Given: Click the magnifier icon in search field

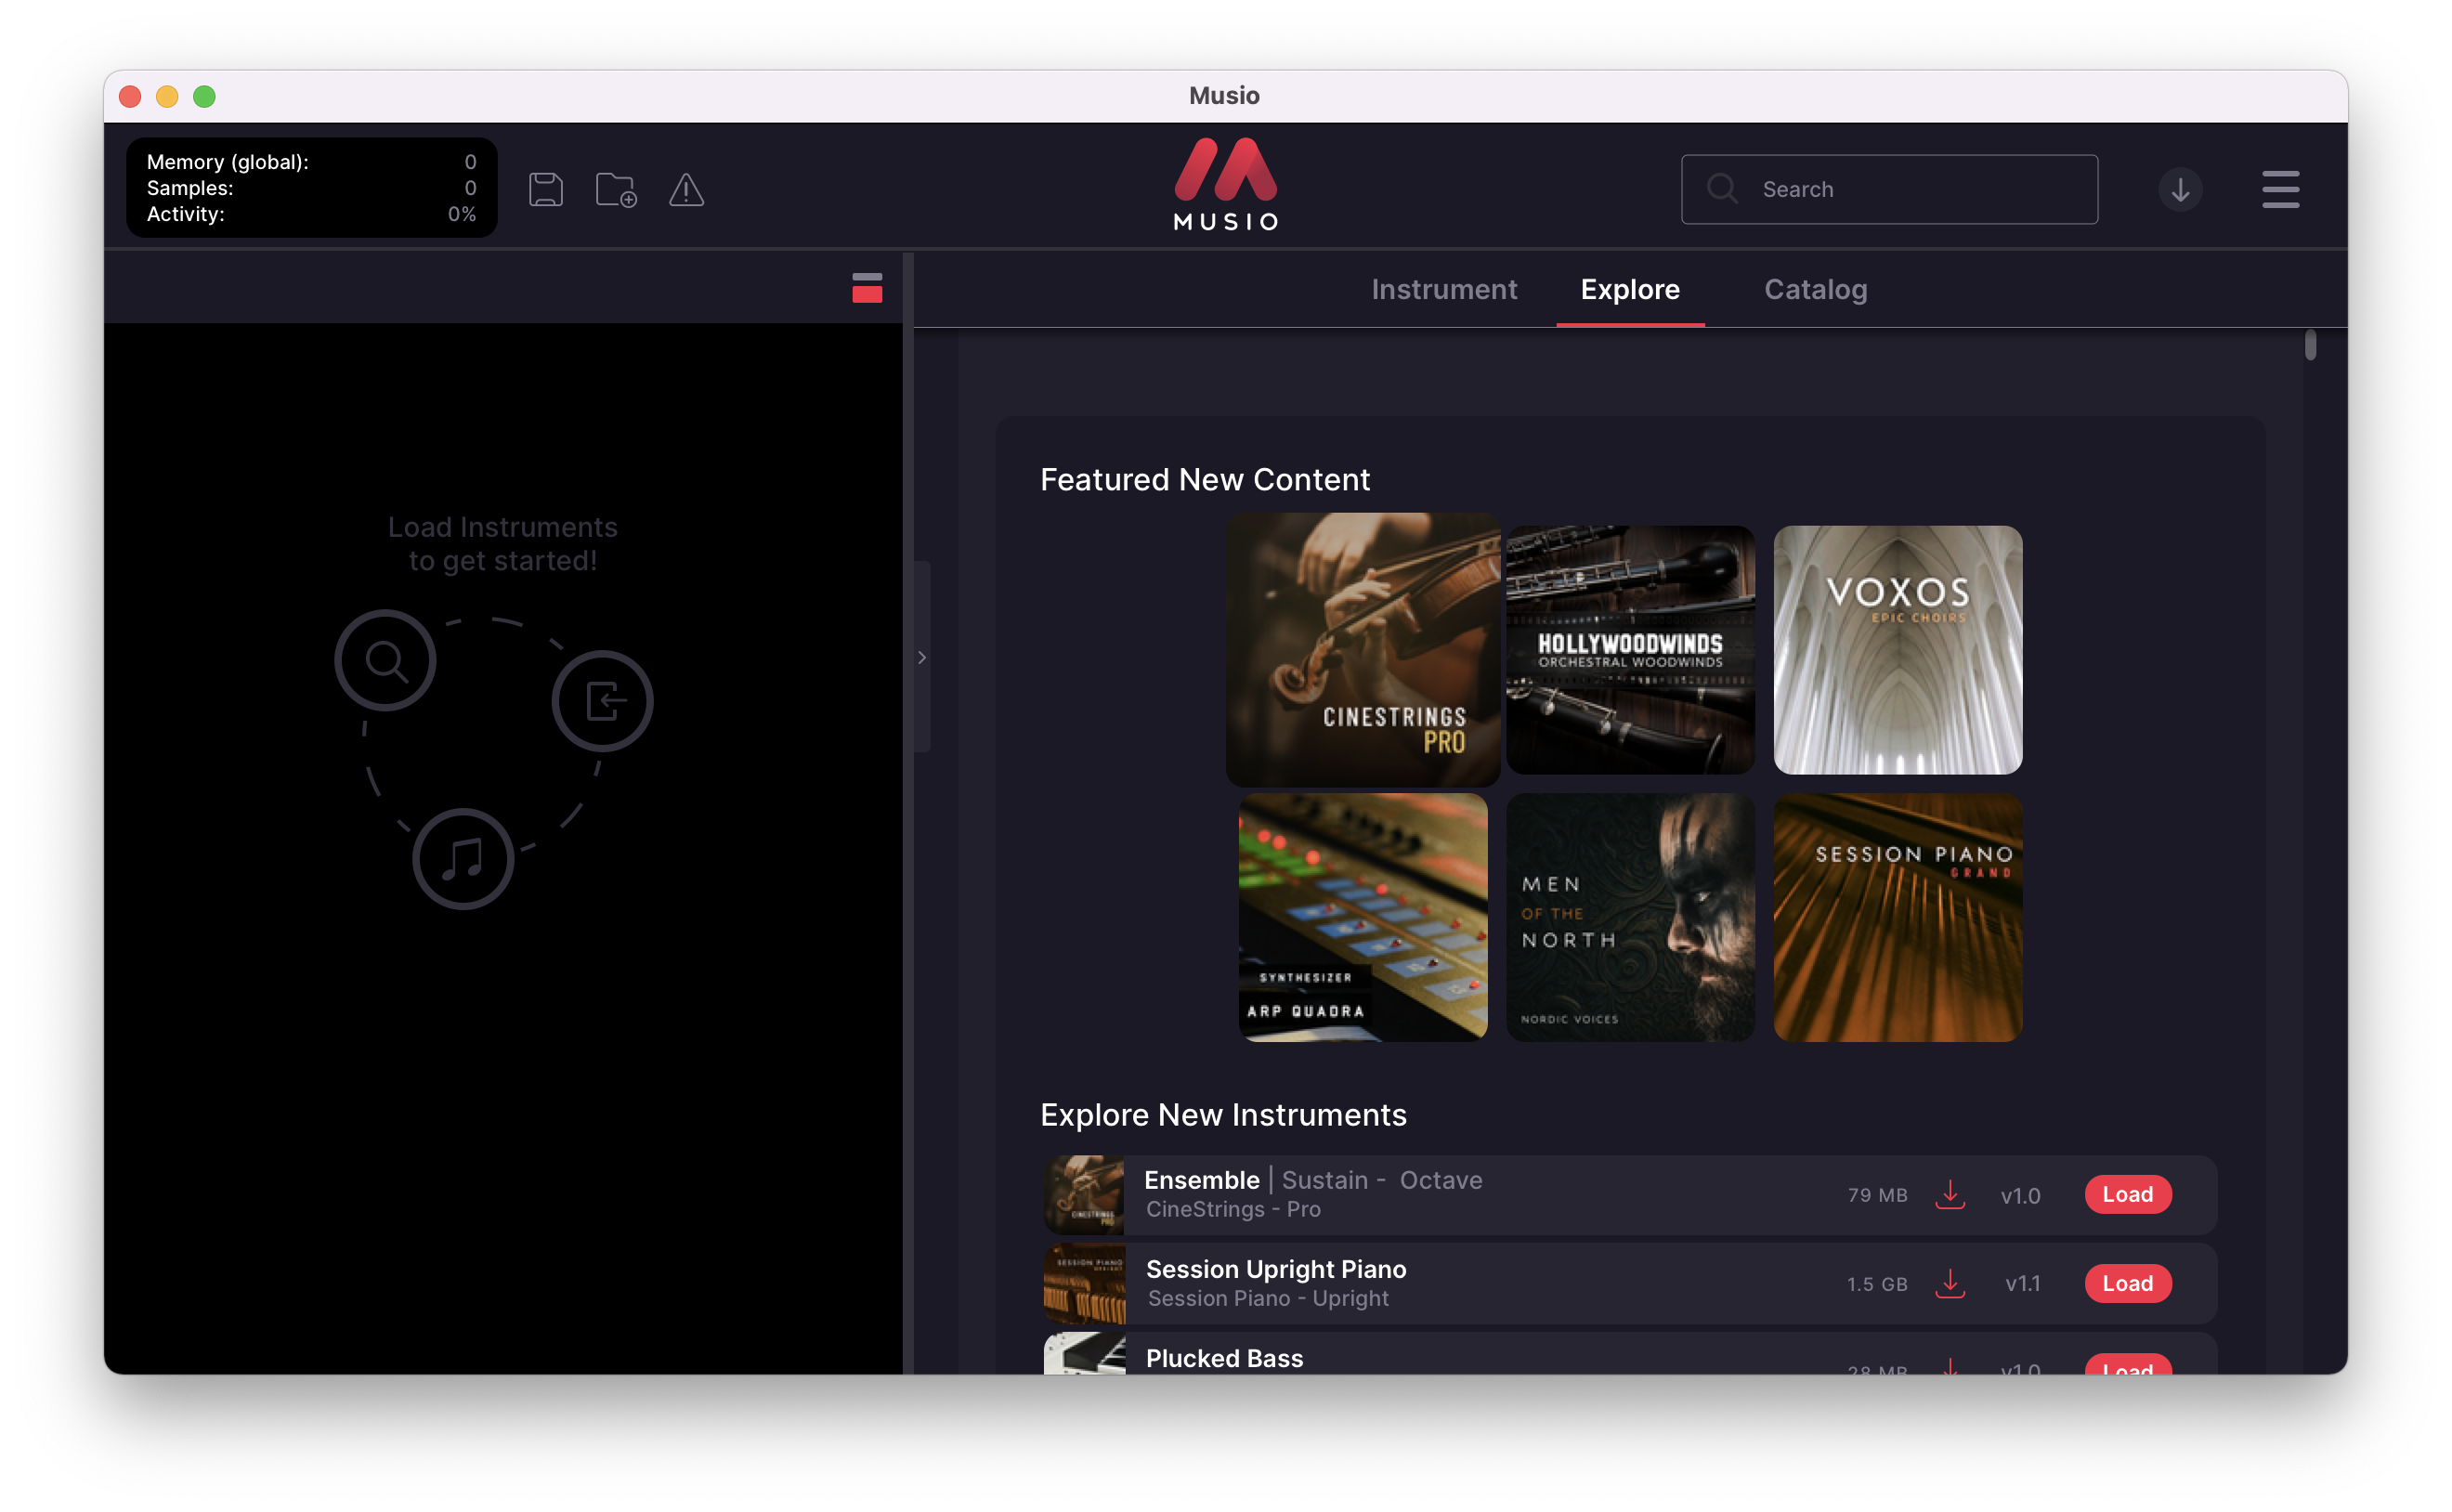Looking at the screenshot, I should pos(1722,189).
